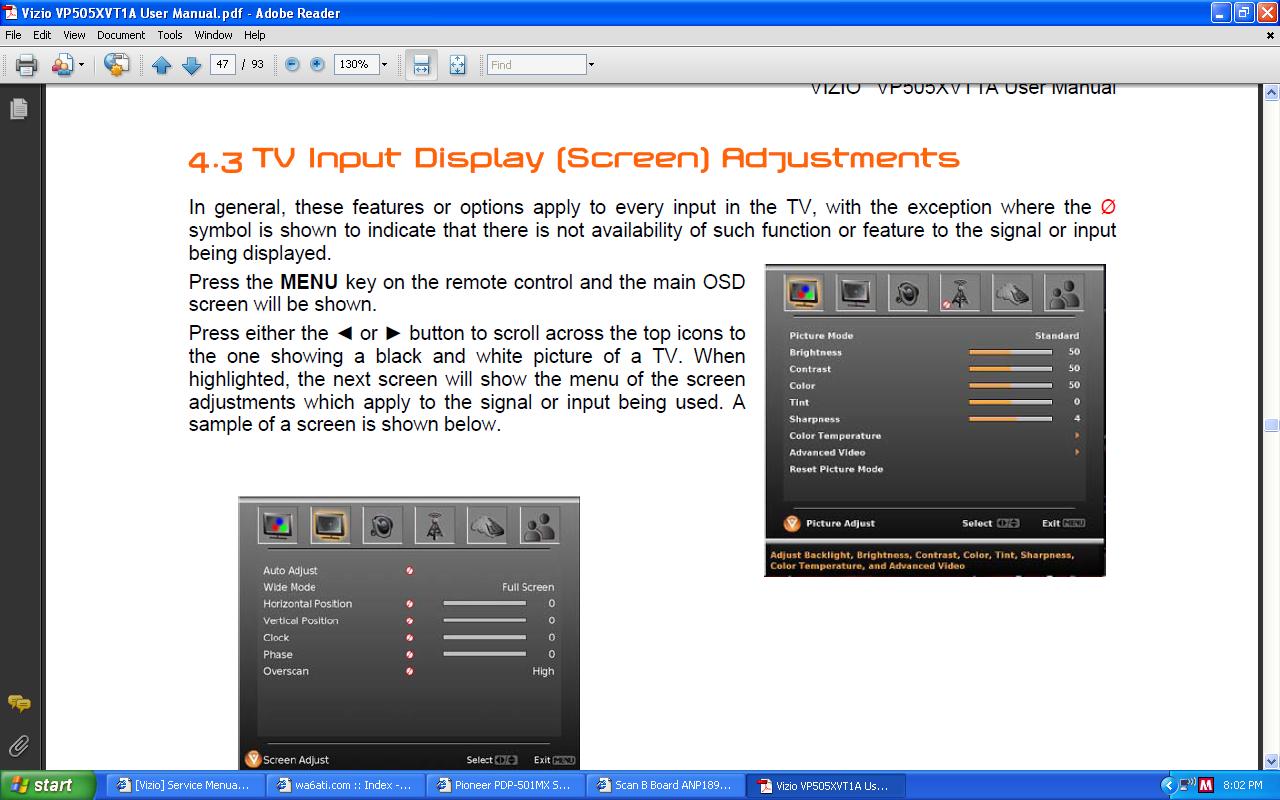Open the zoom level dropdown arrow
The width and height of the screenshot is (1280, 800).
click(x=384, y=64)
